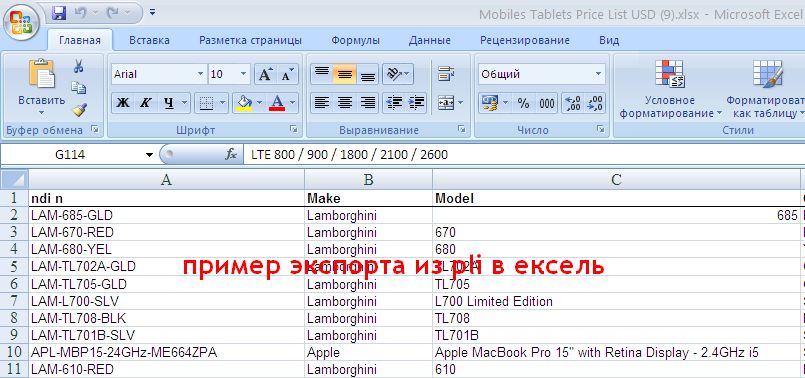805x378 pixels.
Task: Open Число group dialog launcher
Action: (x=601, y=129)
